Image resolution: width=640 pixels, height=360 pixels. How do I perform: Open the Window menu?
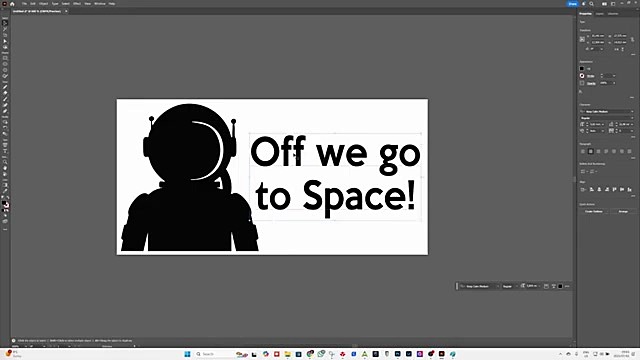point(100,4)
